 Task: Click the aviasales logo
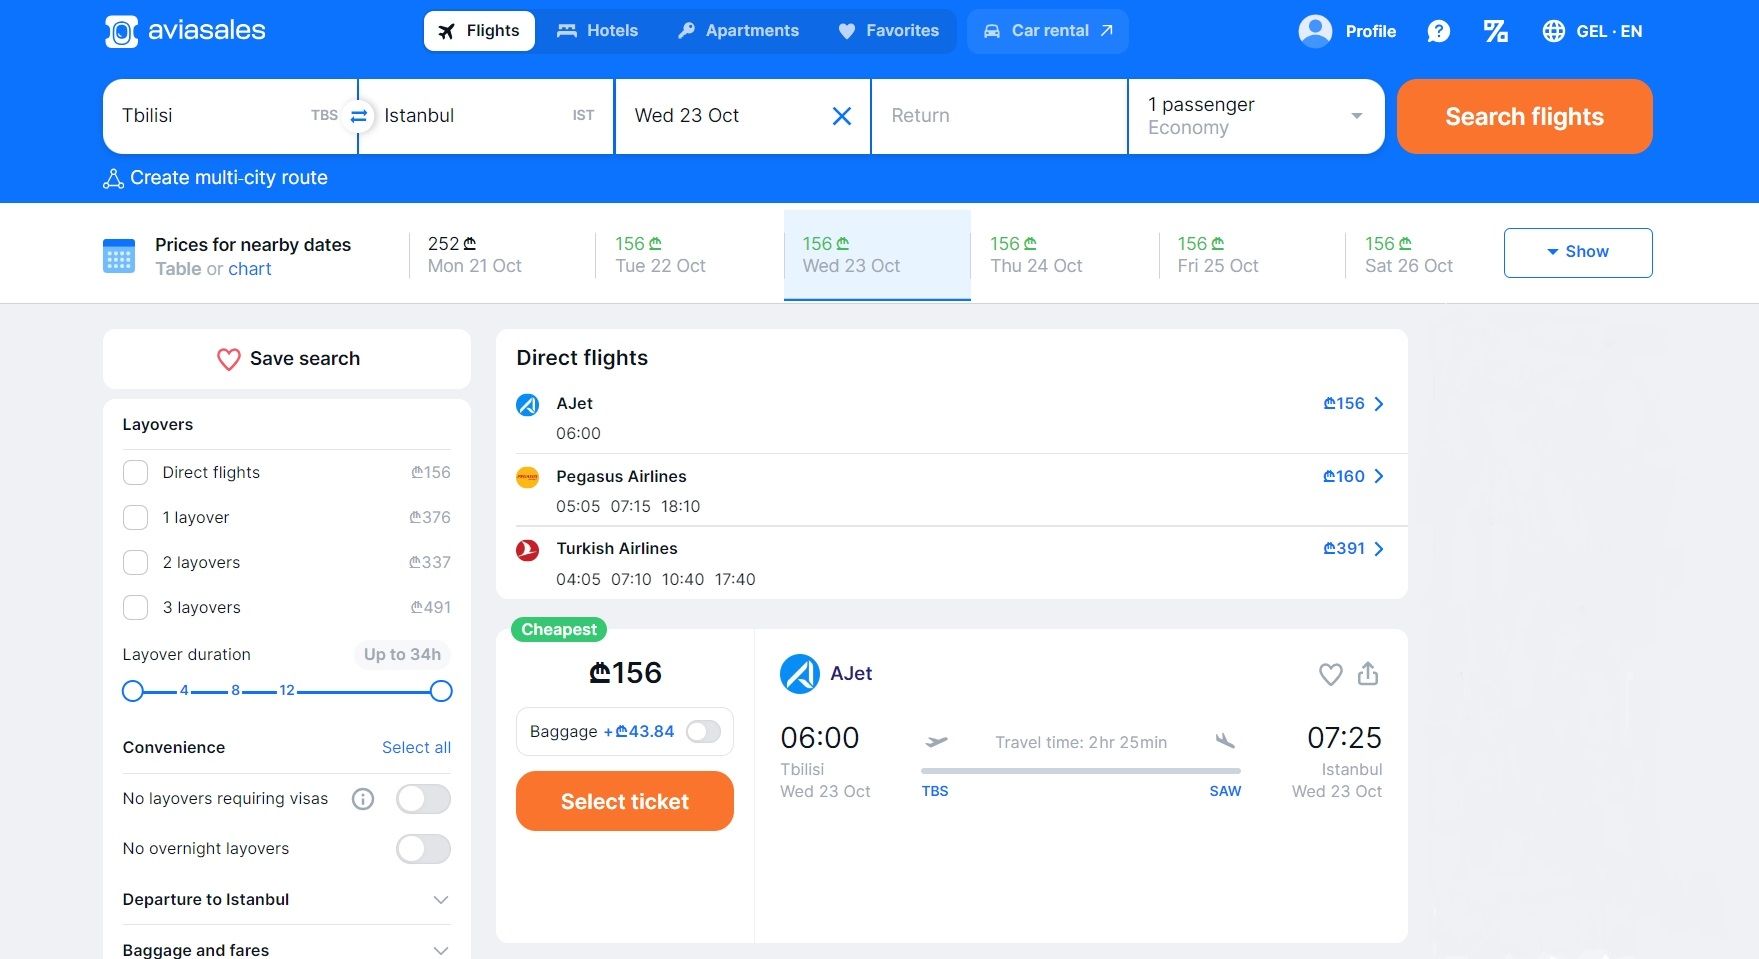click(185, 31)
